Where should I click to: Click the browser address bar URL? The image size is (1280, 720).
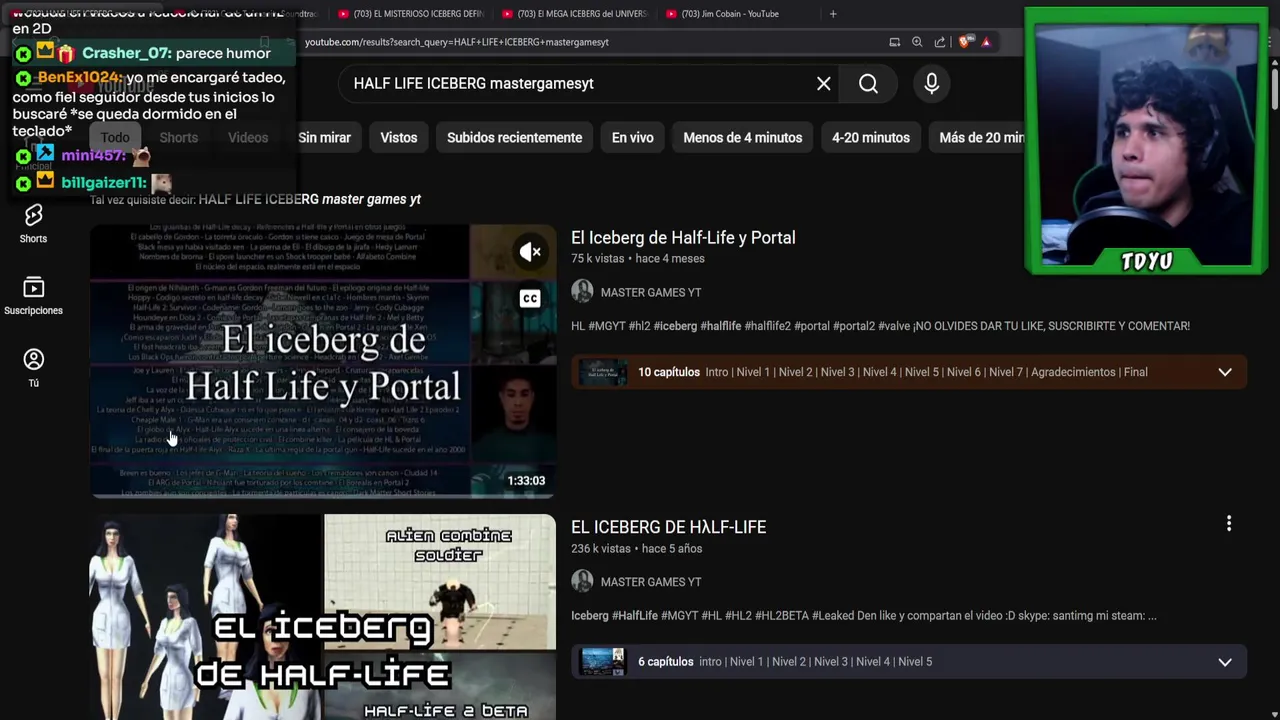point(456,42)
